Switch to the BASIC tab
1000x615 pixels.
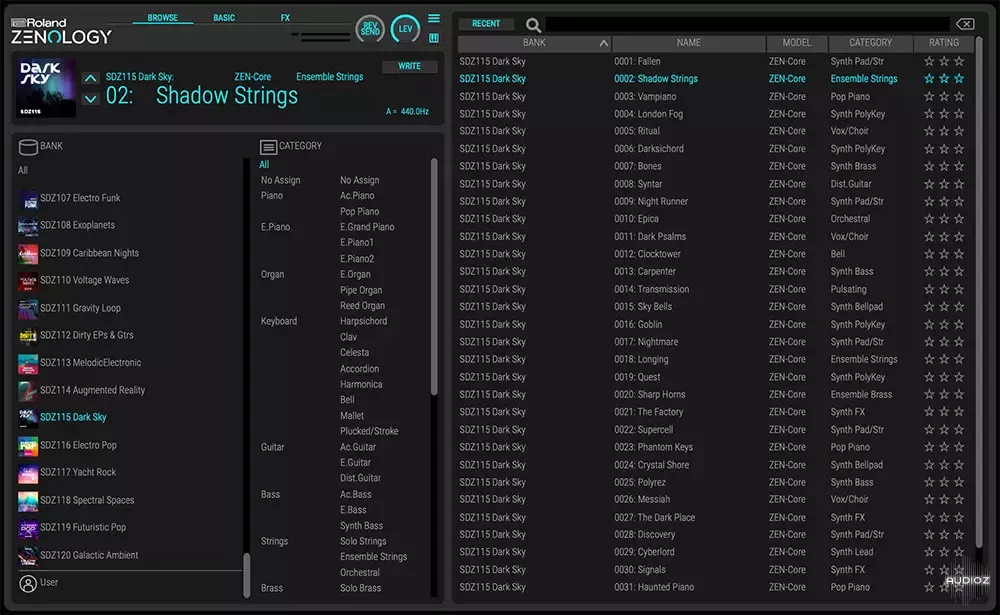224,18
